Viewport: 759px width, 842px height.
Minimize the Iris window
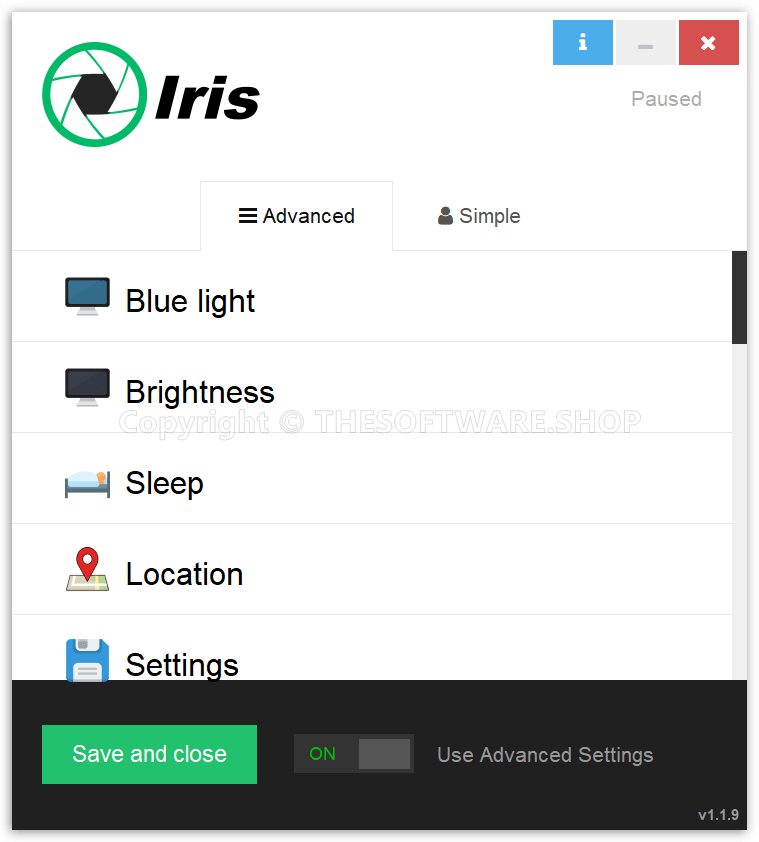pyautogui.click(x=646, y=42)
